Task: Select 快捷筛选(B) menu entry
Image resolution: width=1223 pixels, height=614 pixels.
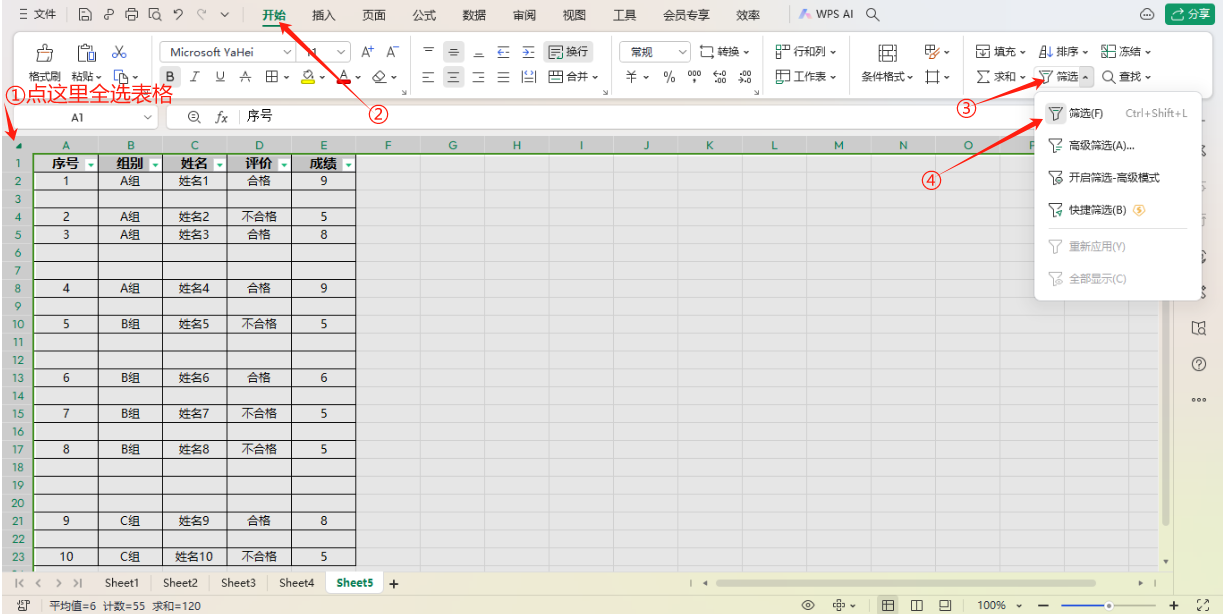Action: pyautogui.click(x=1117, y=210)
